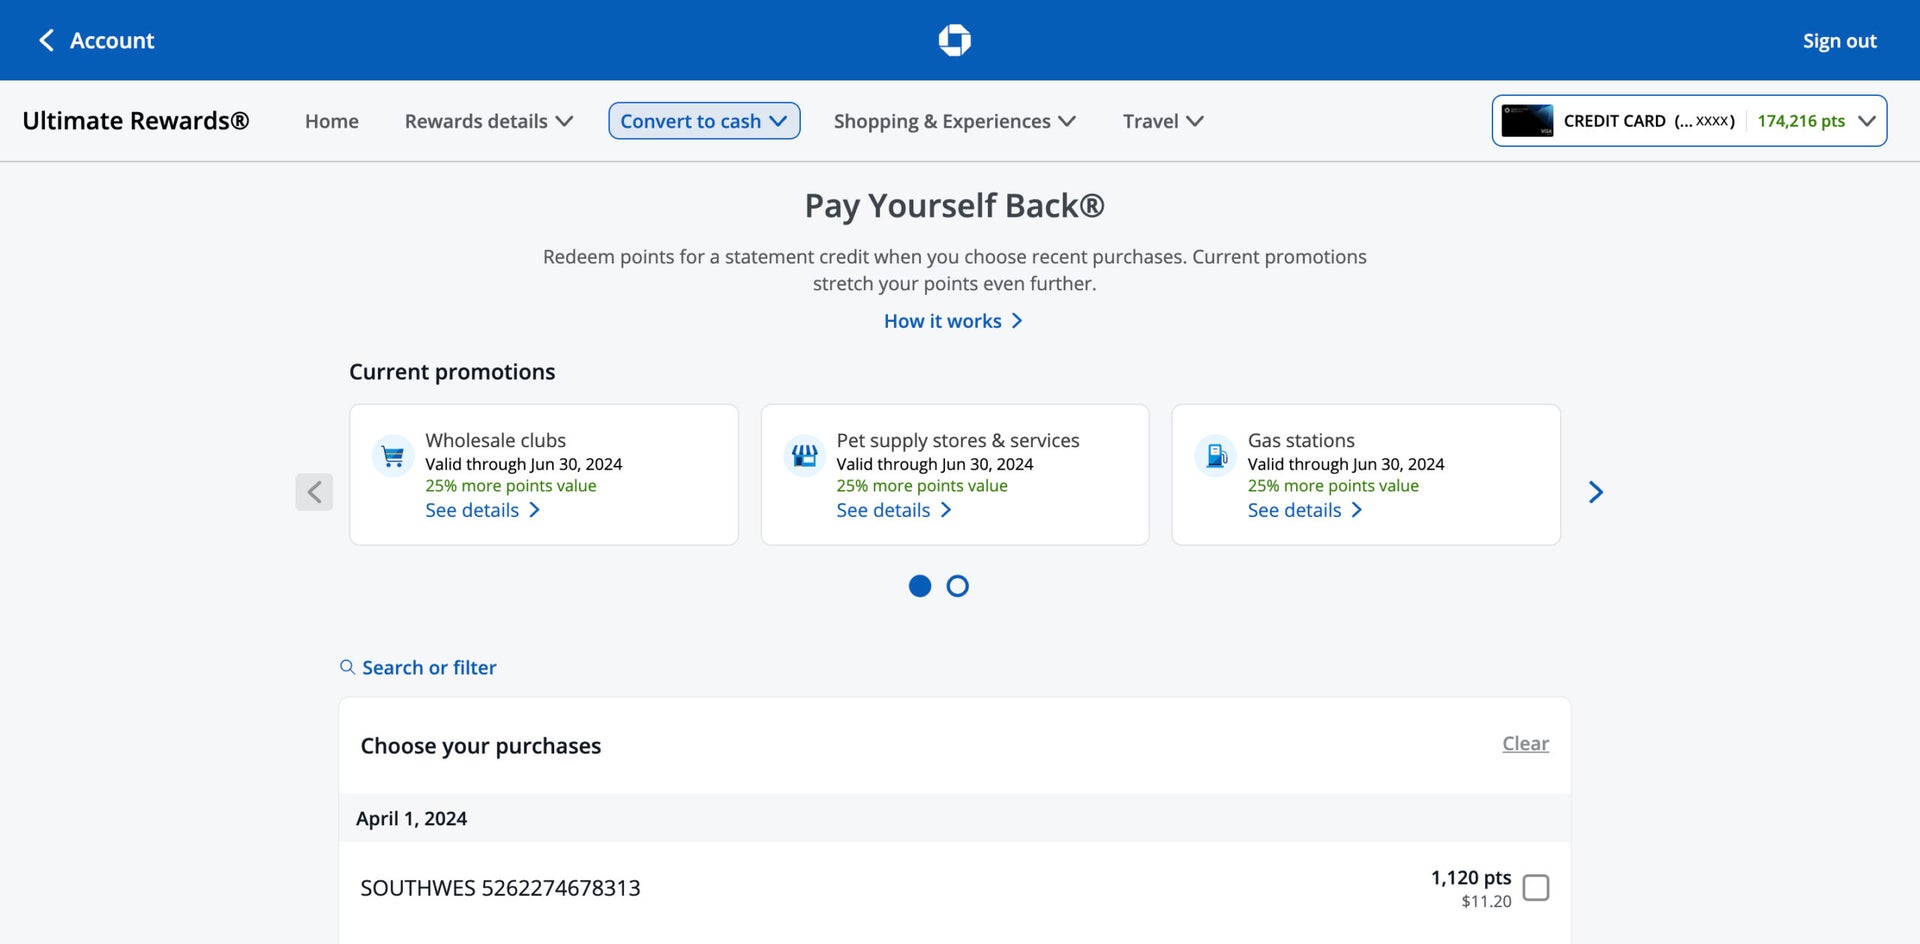Click Sign out
This screenshot has width=1920, height=944.
pyautogui.click(x=1840, y=40)
